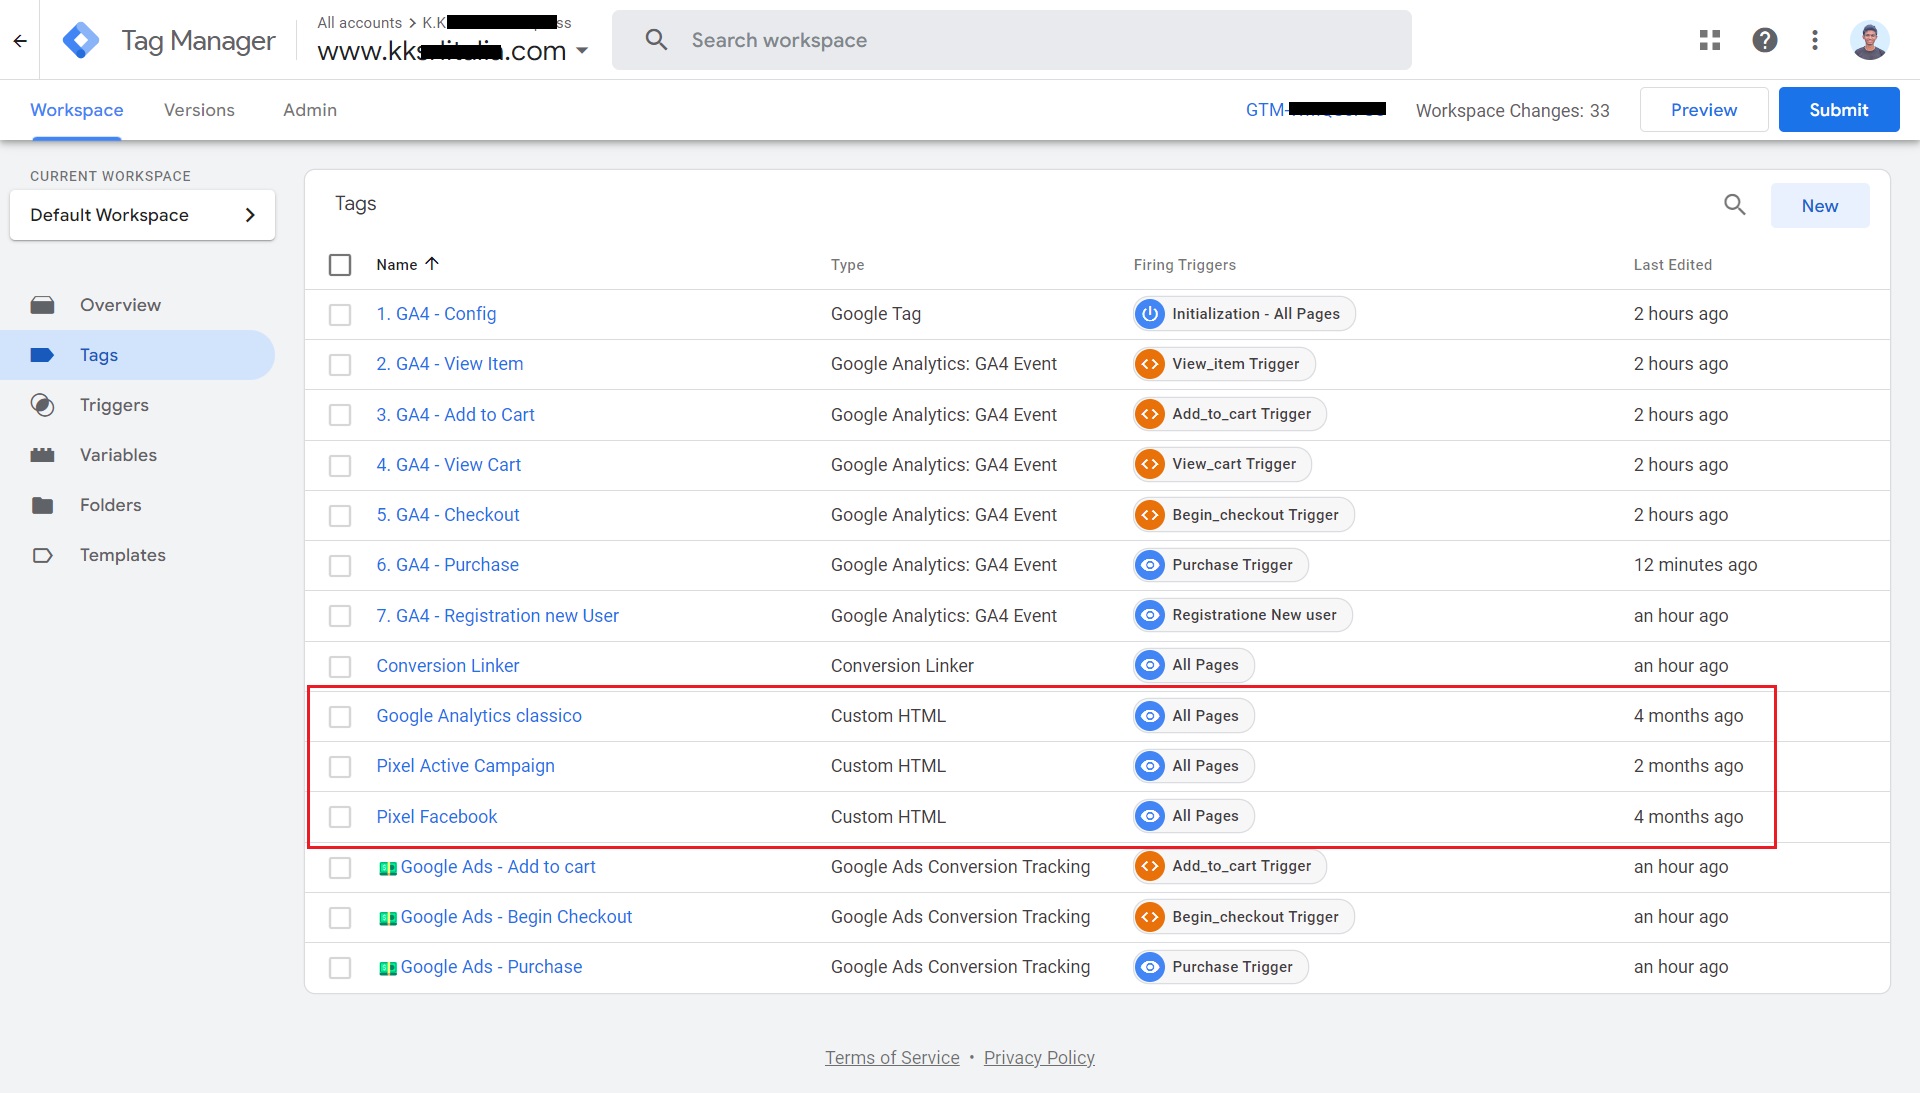This screenshot has width=1920, height=1093.
Task: Click the Initialization - All Pages trigger icon
Action: (1150, 314)
